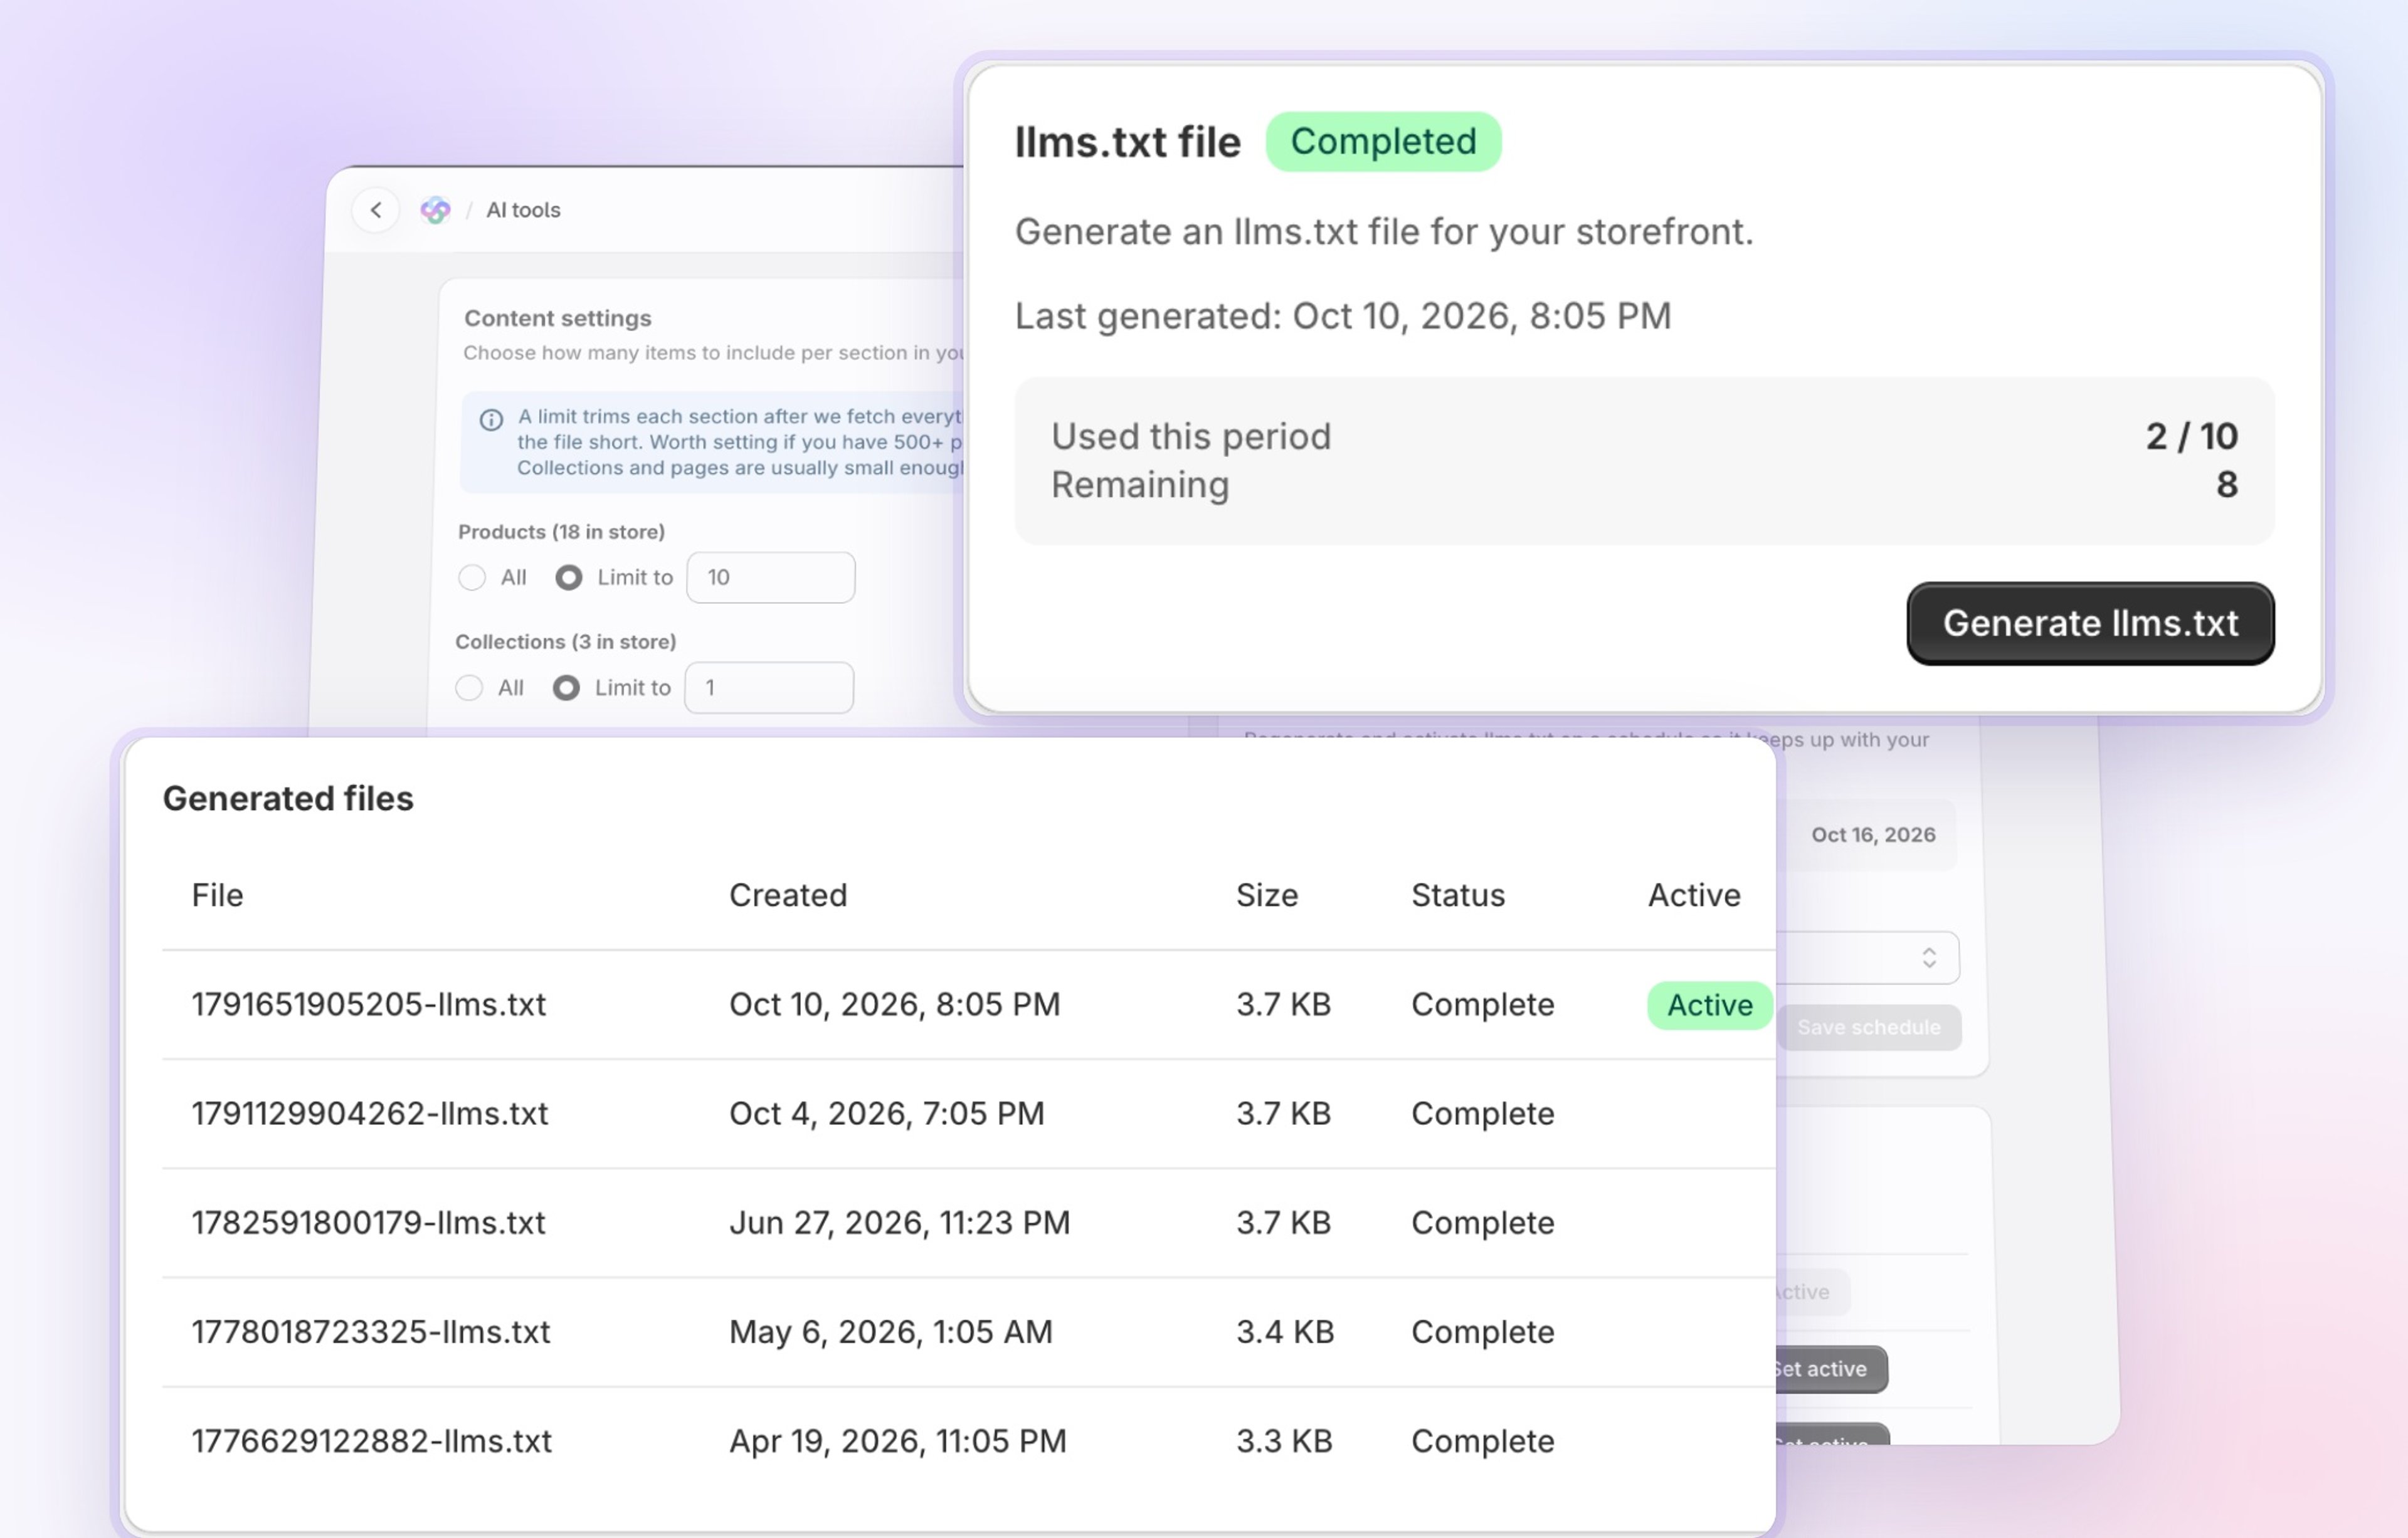Click the Generate llms.txt button

tap(2090, 623)
